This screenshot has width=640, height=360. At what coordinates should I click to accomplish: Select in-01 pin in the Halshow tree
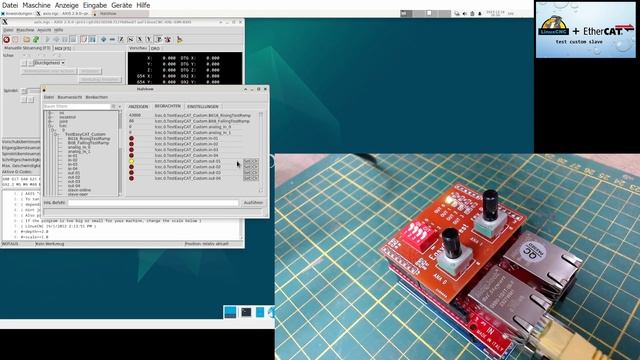point(73,156)
